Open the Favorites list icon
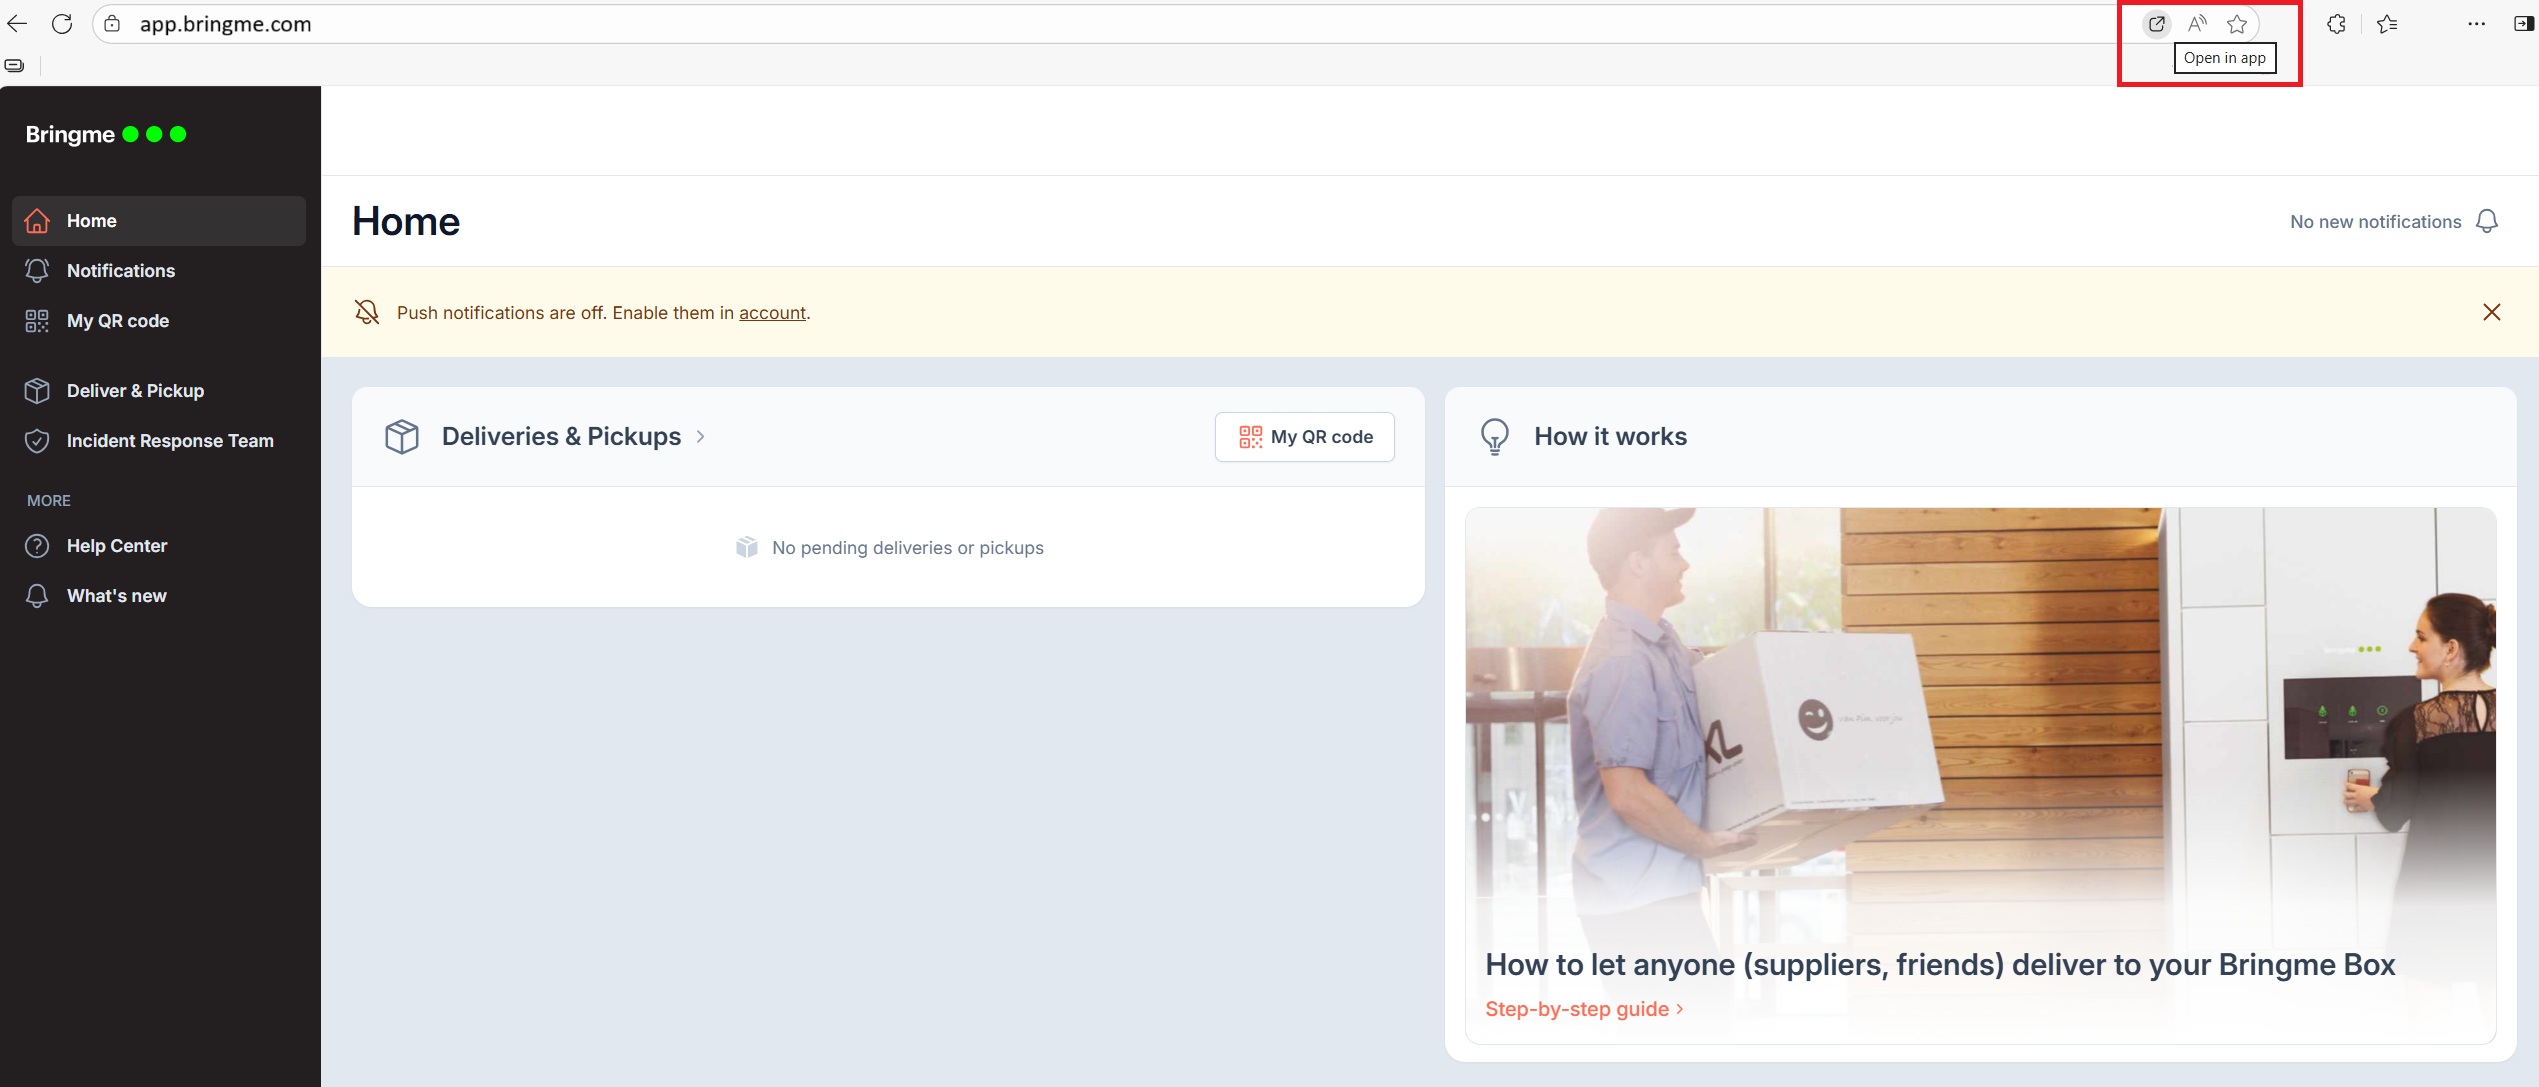2539x1087 pixels. point(2387,24)
